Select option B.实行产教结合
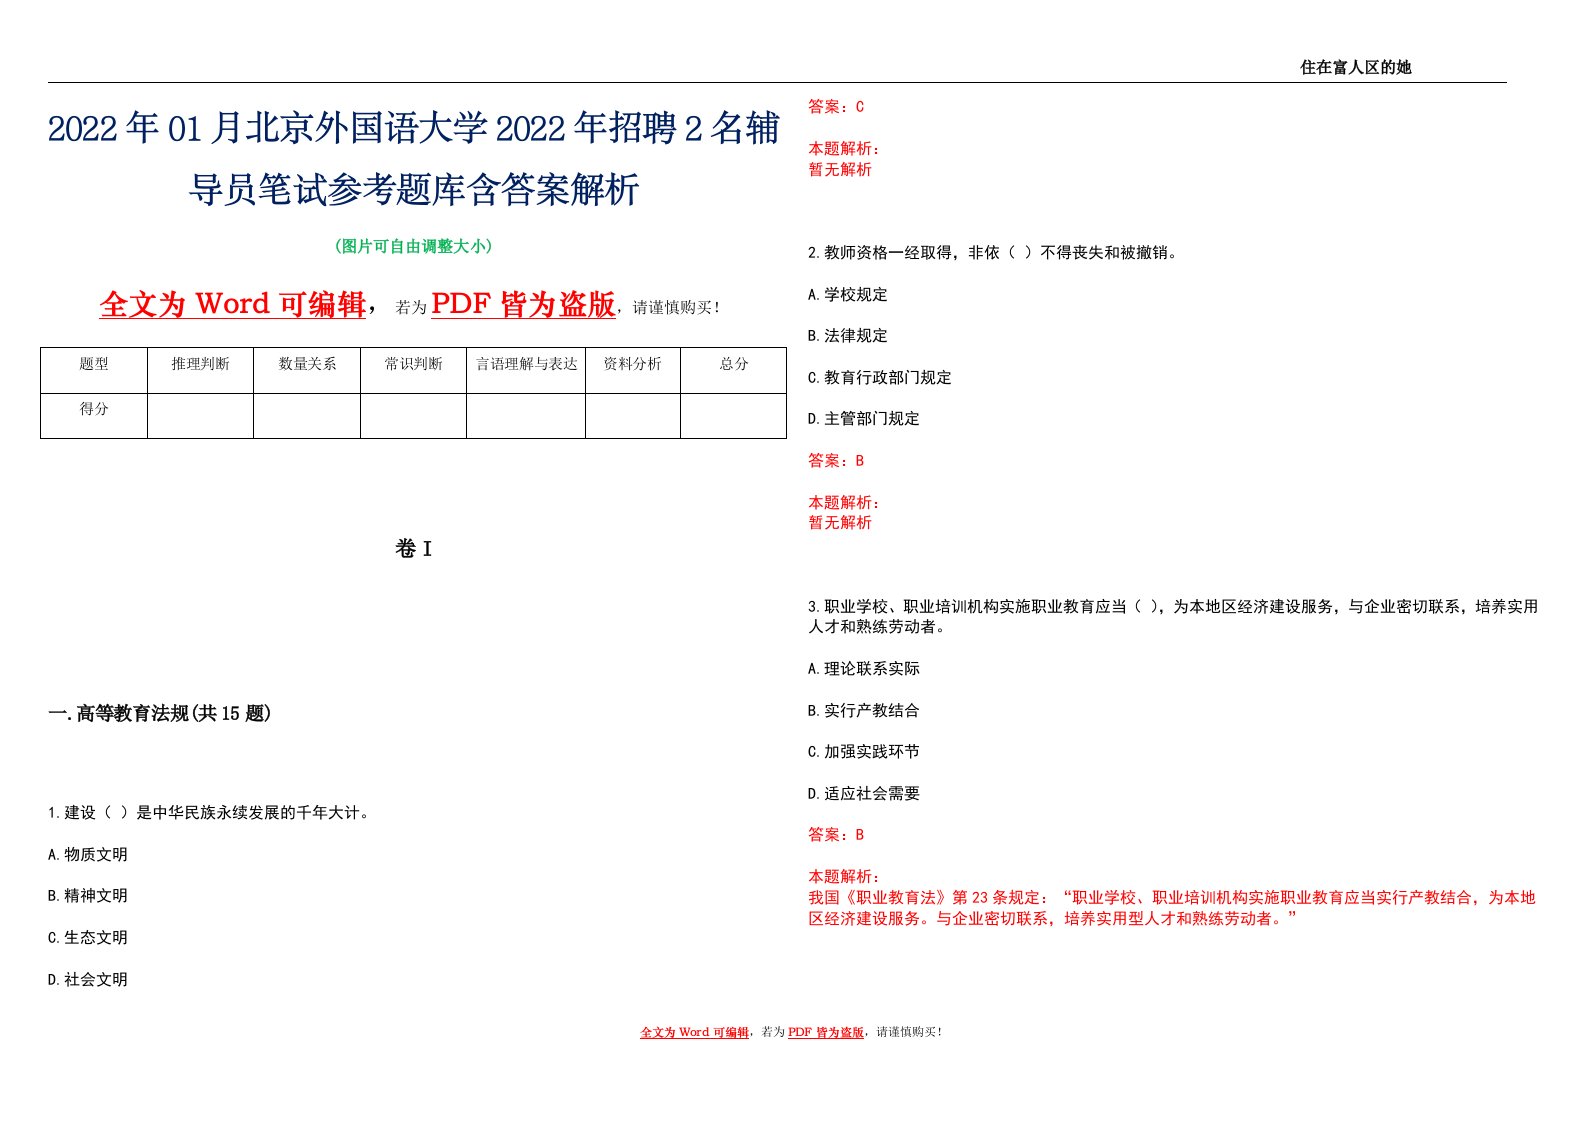Viewport: 1587px width, 1122px height. 864,711
